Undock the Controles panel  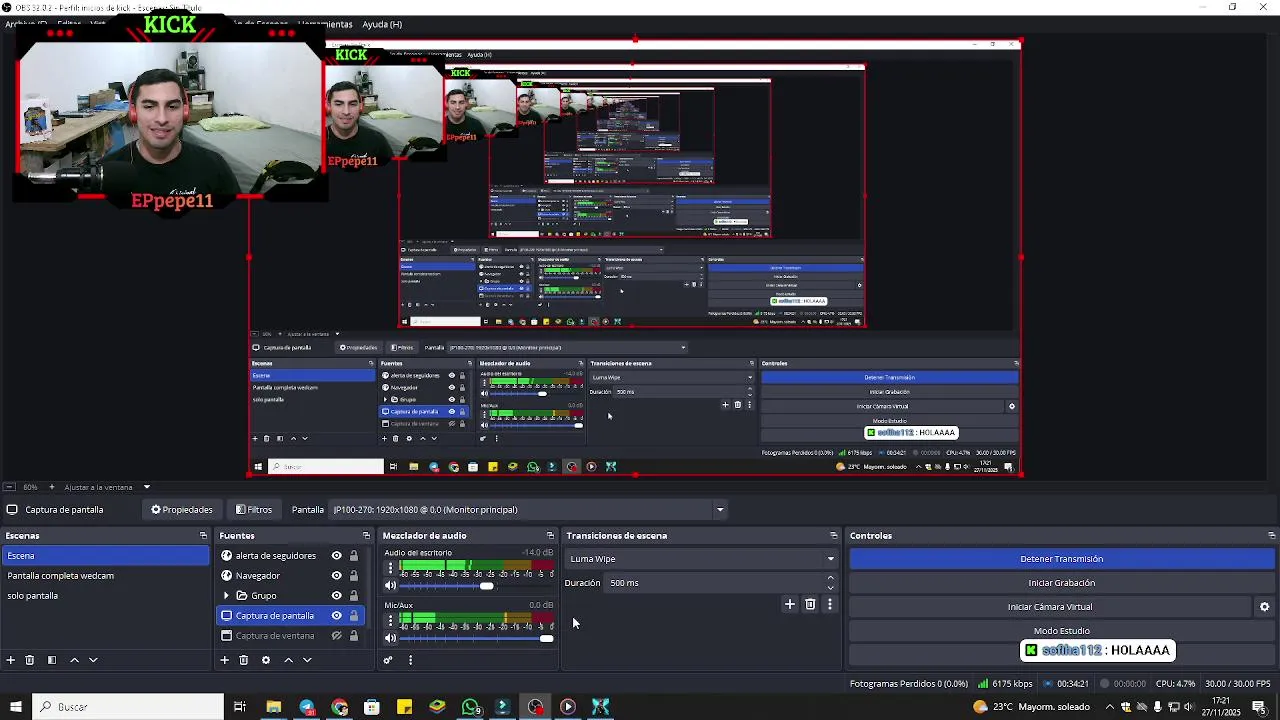tap(1271, 536)
